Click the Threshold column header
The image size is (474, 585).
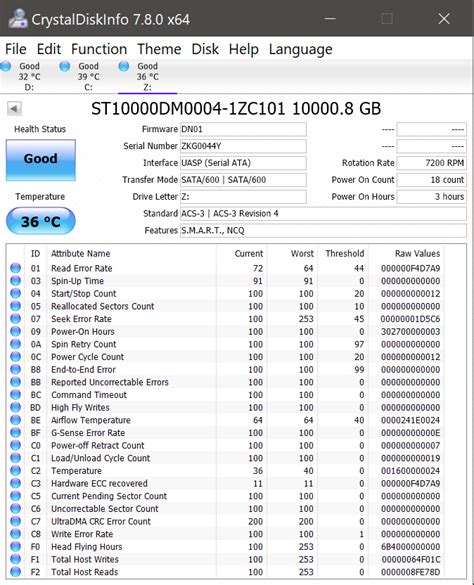(x=344, y=254)
